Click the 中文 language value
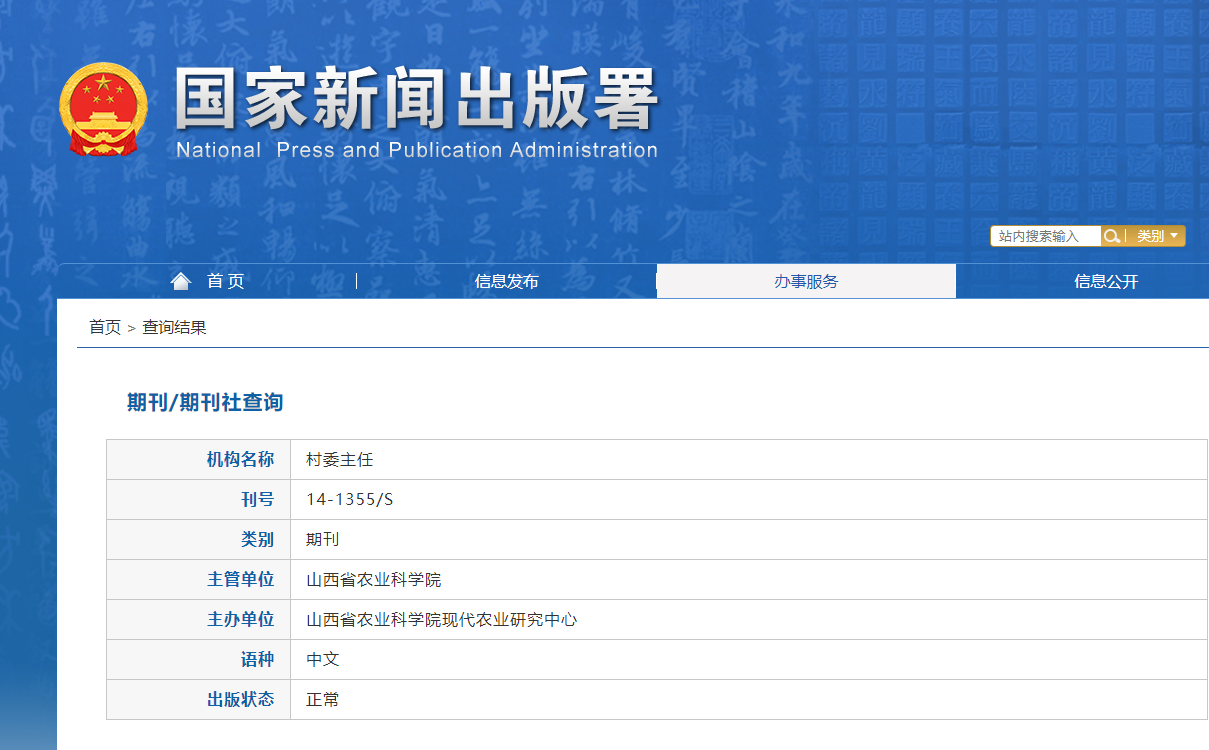 [x=323, y=660]
